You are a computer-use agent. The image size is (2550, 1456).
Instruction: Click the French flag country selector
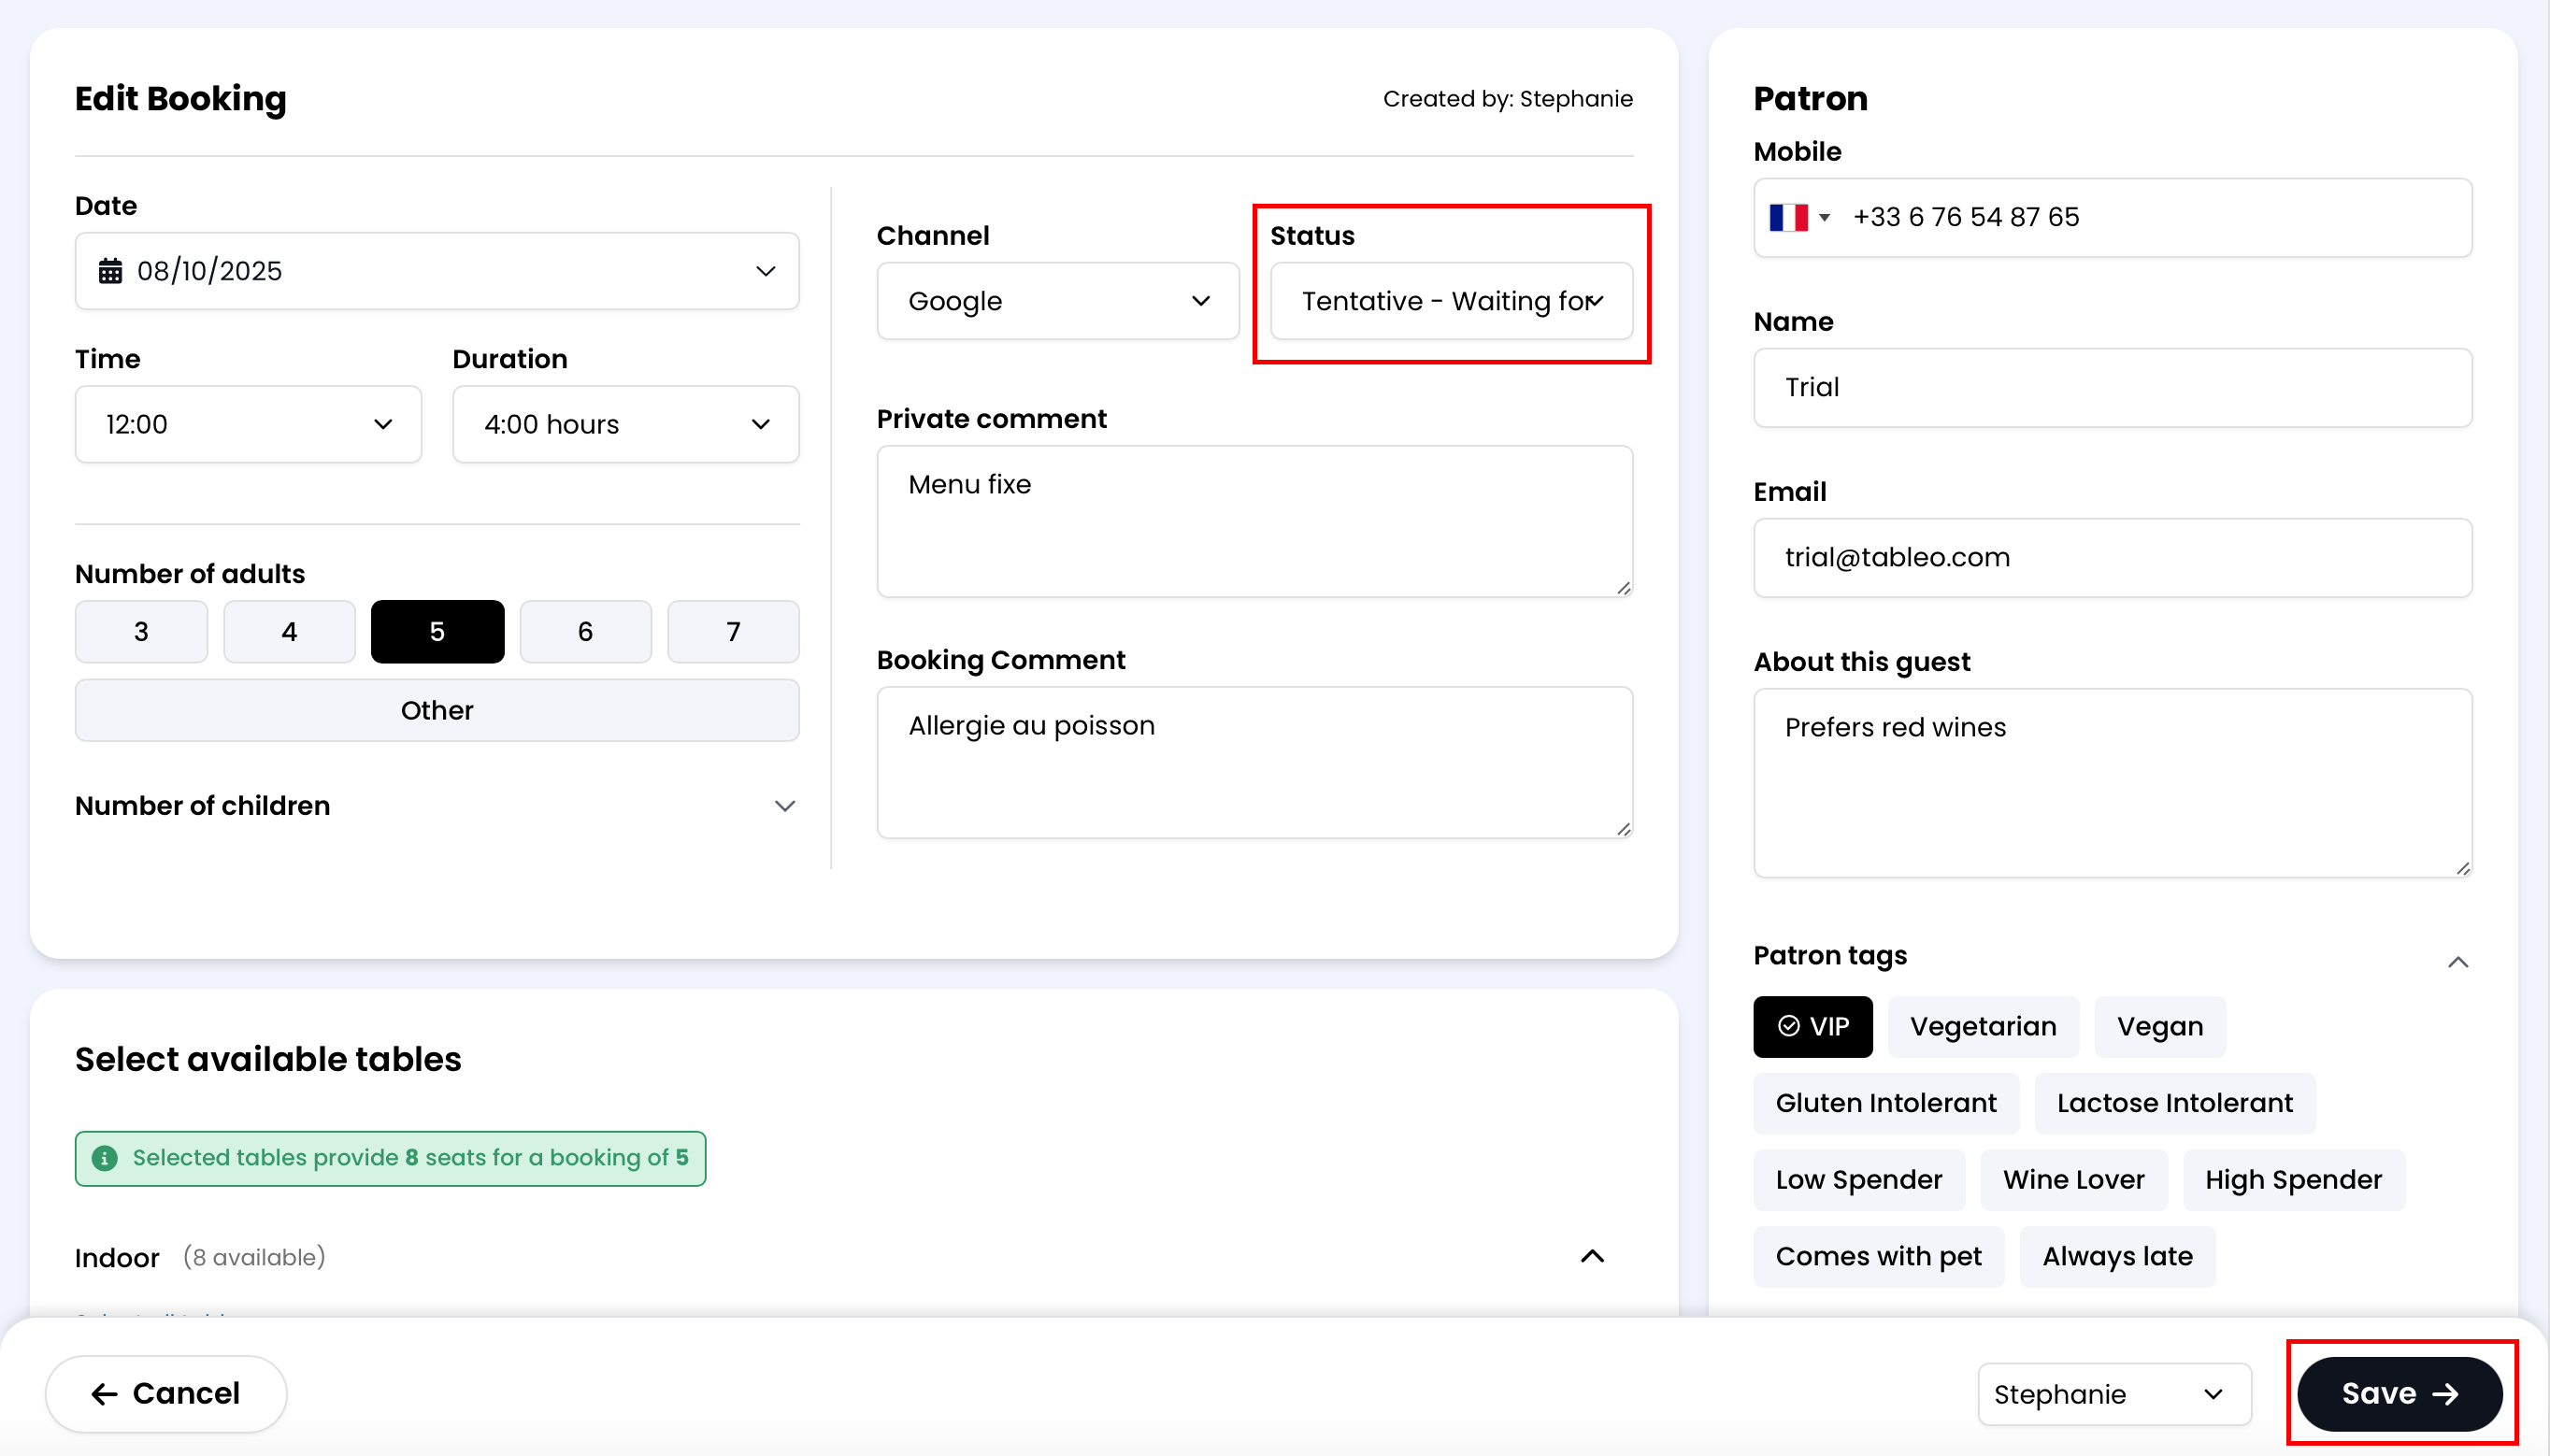pos(1797,217)
